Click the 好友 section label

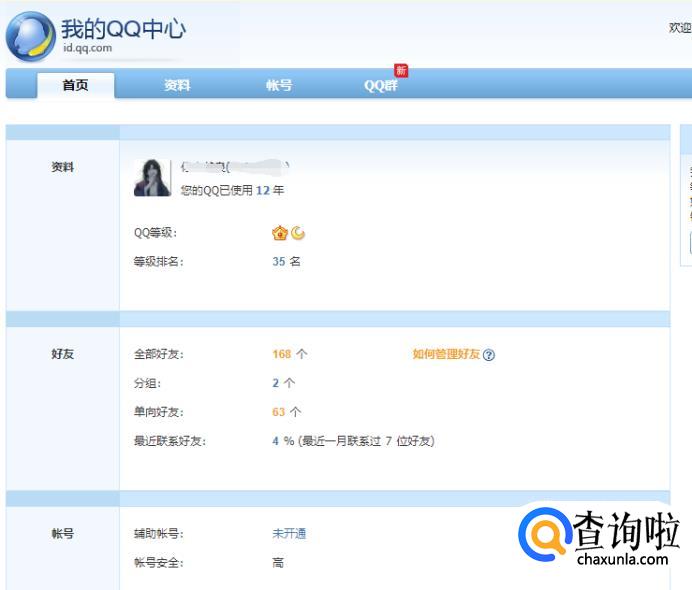pos(62,354)
